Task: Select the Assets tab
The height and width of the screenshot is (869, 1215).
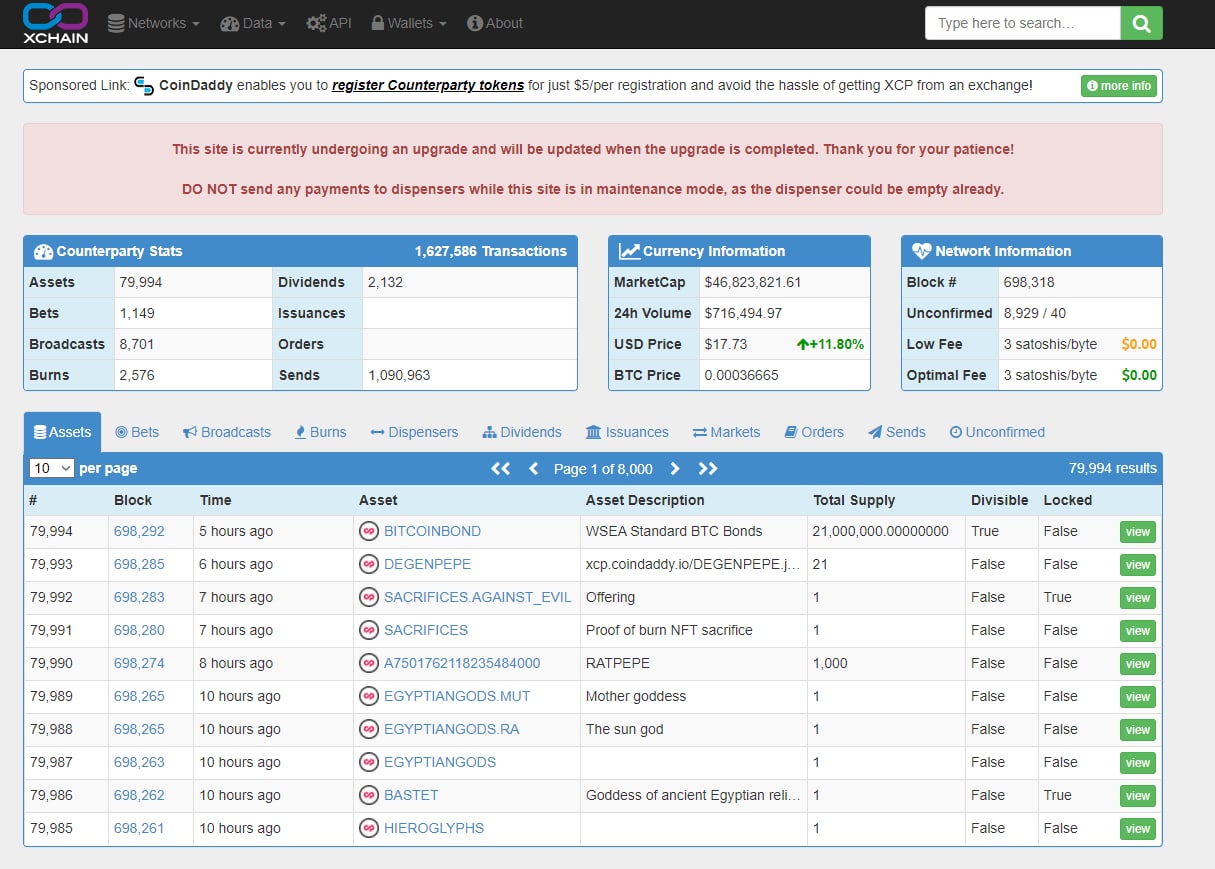Action: [x=62, y=432]
